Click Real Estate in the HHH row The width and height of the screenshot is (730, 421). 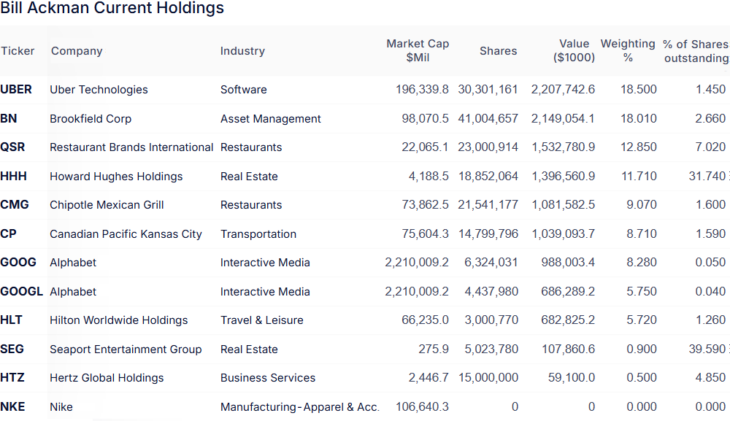point(249,177)
